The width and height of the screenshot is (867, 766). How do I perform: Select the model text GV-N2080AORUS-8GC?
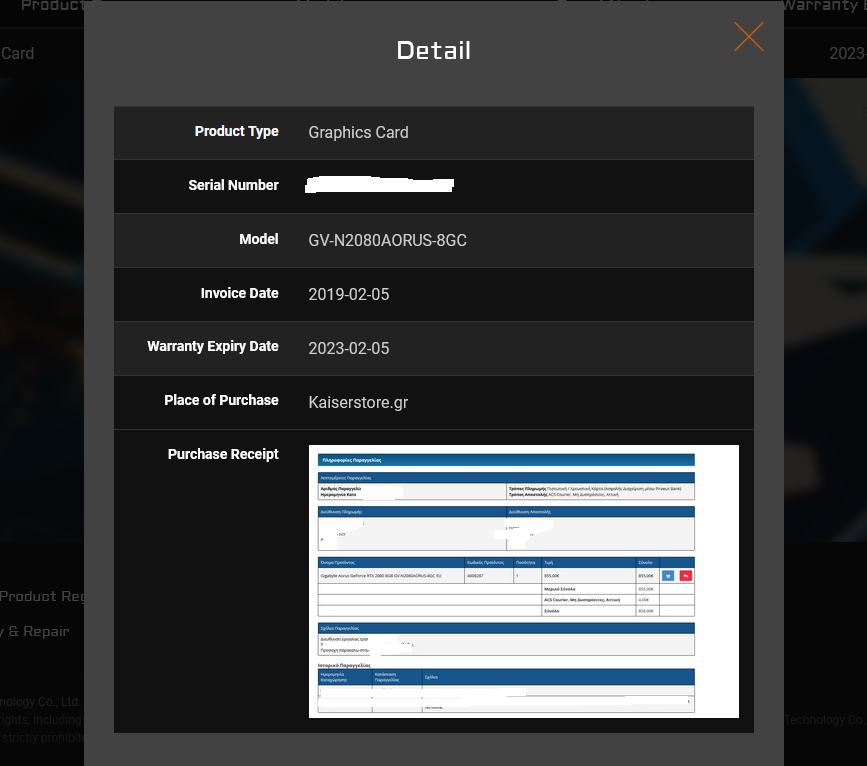388,241
